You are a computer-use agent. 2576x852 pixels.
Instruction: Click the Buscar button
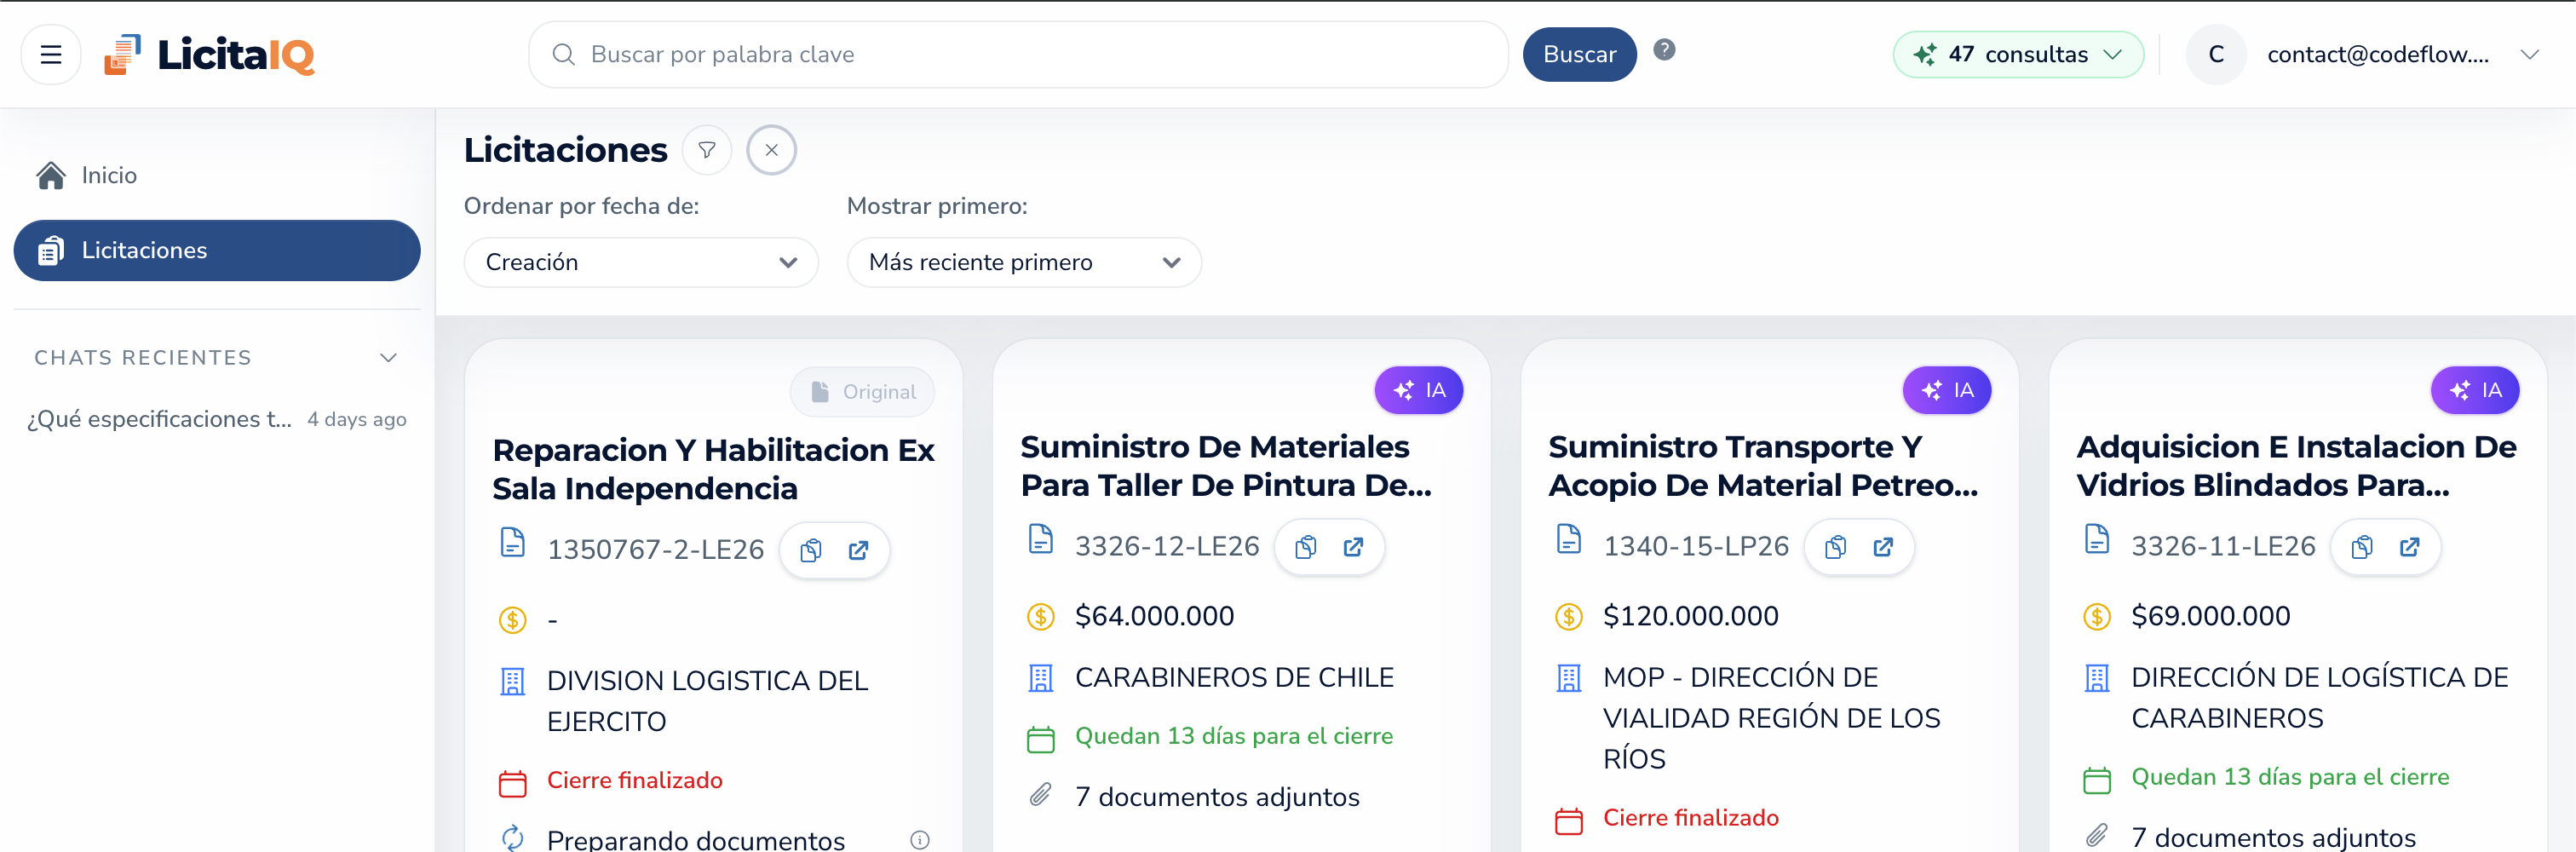click(1579, 54)
